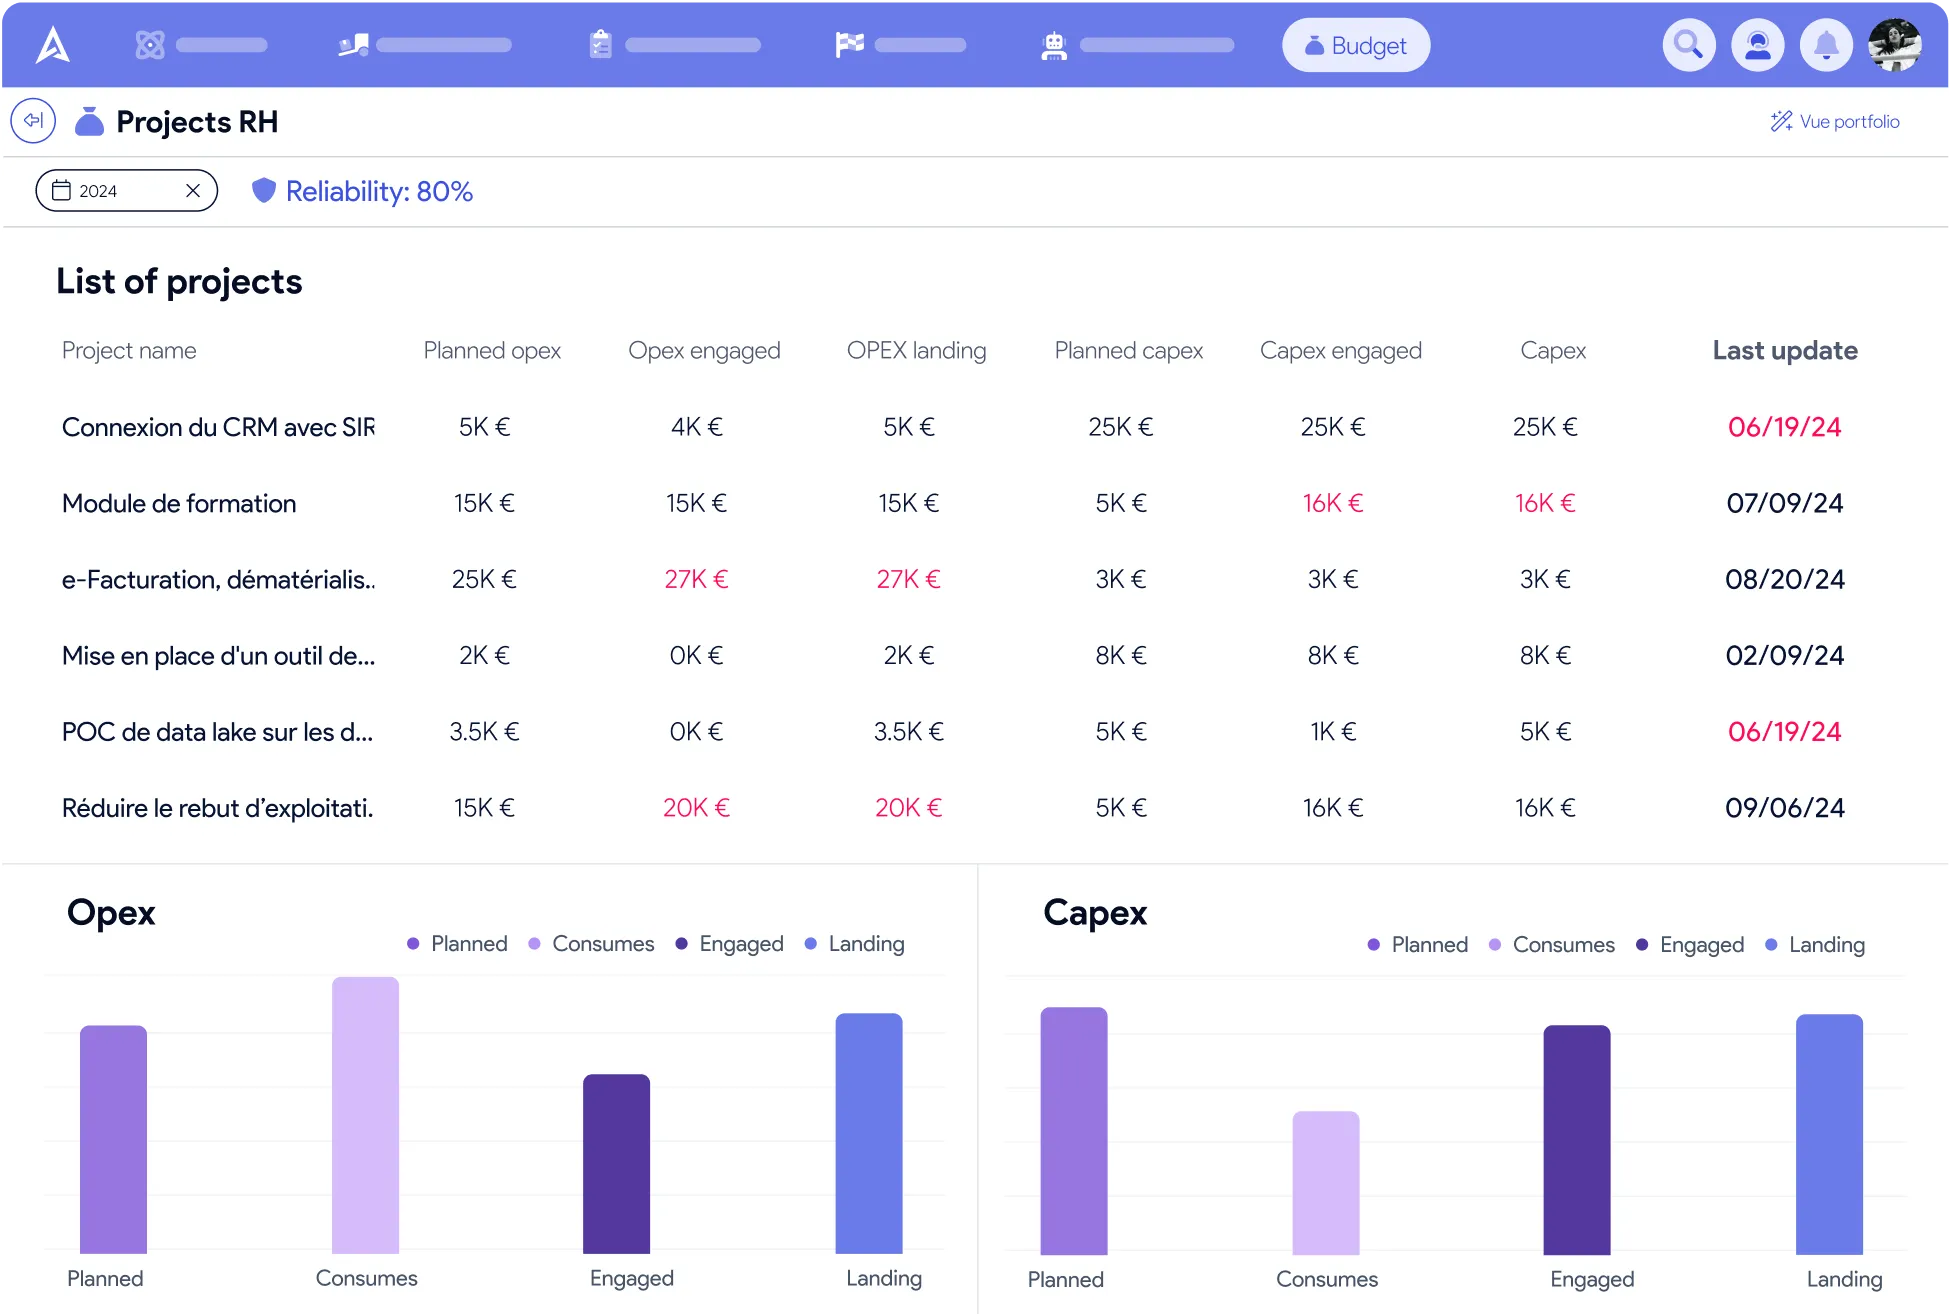Screen dimensions: 1949x1314
Task: Click the back arrow circle button
Action: (33, 121)
